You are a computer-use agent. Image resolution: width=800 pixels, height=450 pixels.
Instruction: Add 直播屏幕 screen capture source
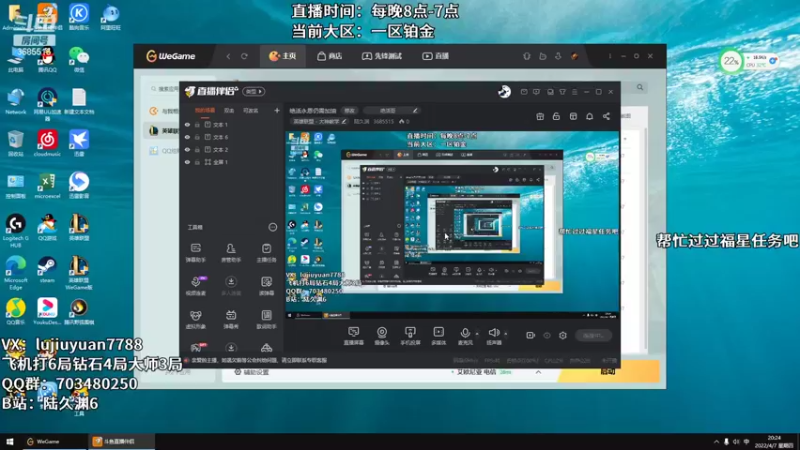pos(354,336)
